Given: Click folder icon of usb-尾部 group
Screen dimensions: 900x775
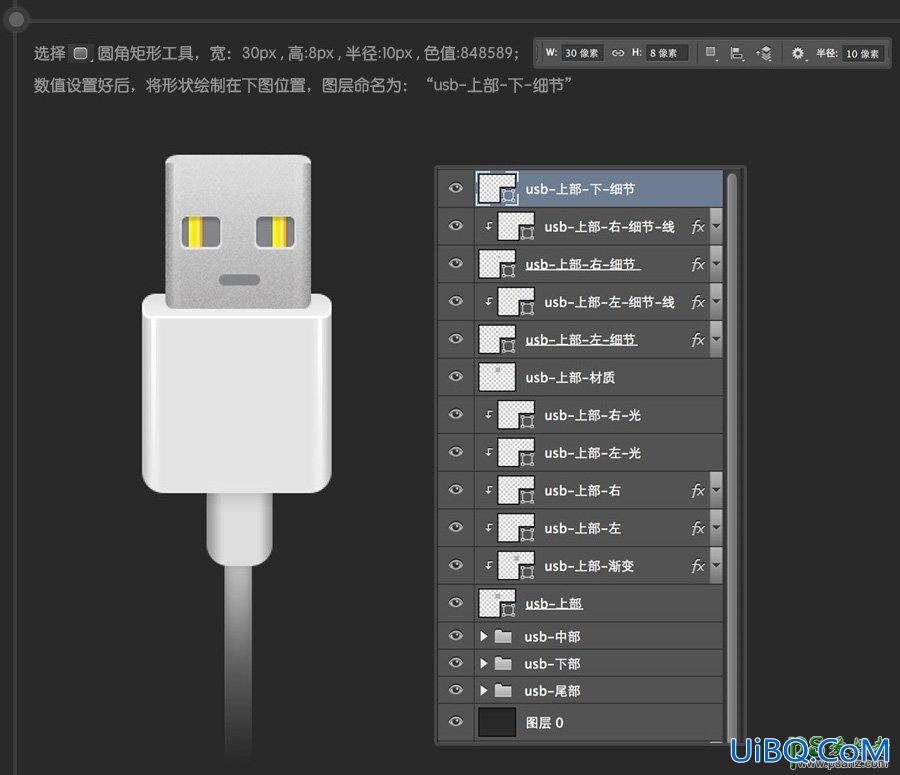Looking at the screenshot, I should point(503,691).
